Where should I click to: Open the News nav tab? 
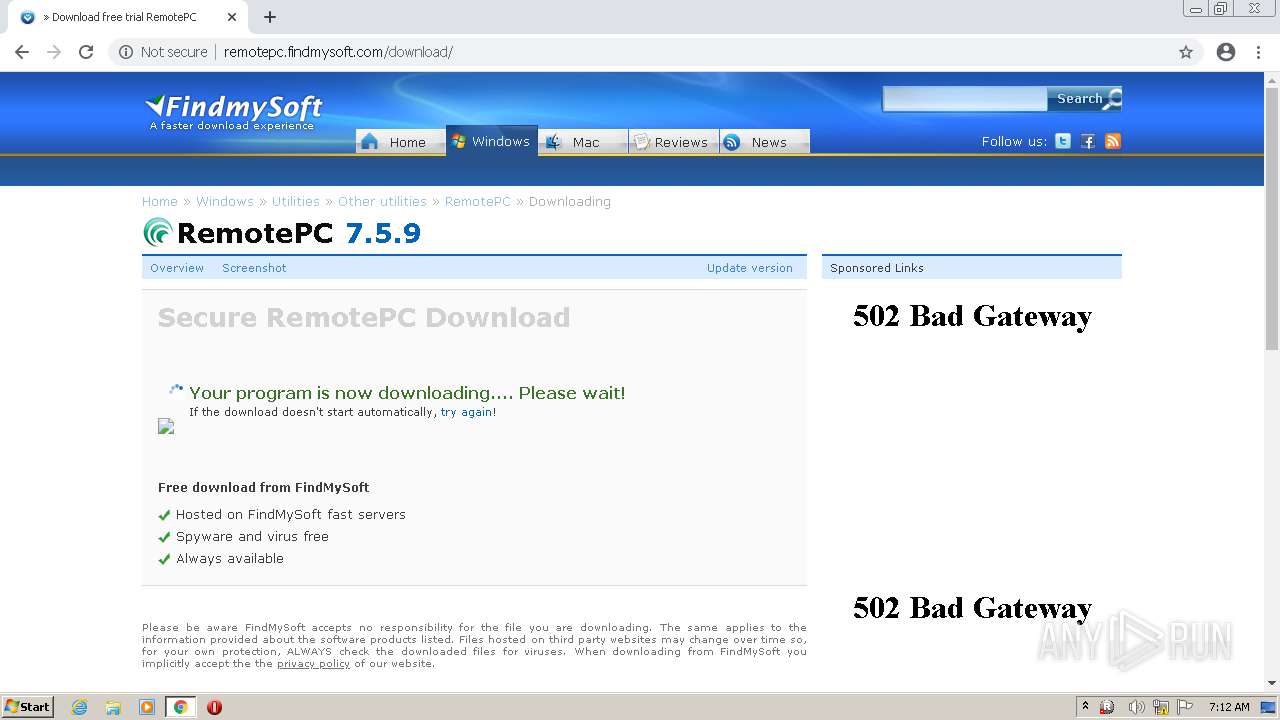point(764,142)
